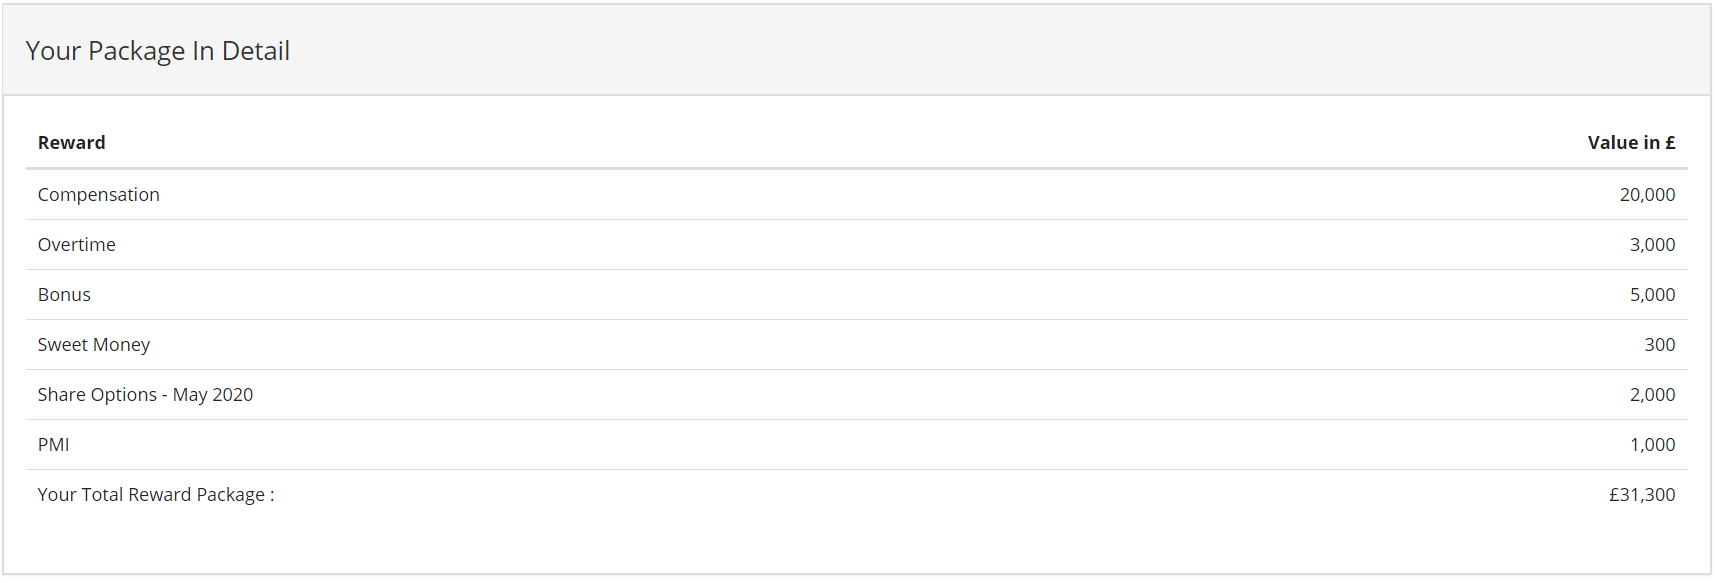Click the 'Your Package In Detail' heading
The width and height of the screenshot is (1718, 583).
click(158, 51)
